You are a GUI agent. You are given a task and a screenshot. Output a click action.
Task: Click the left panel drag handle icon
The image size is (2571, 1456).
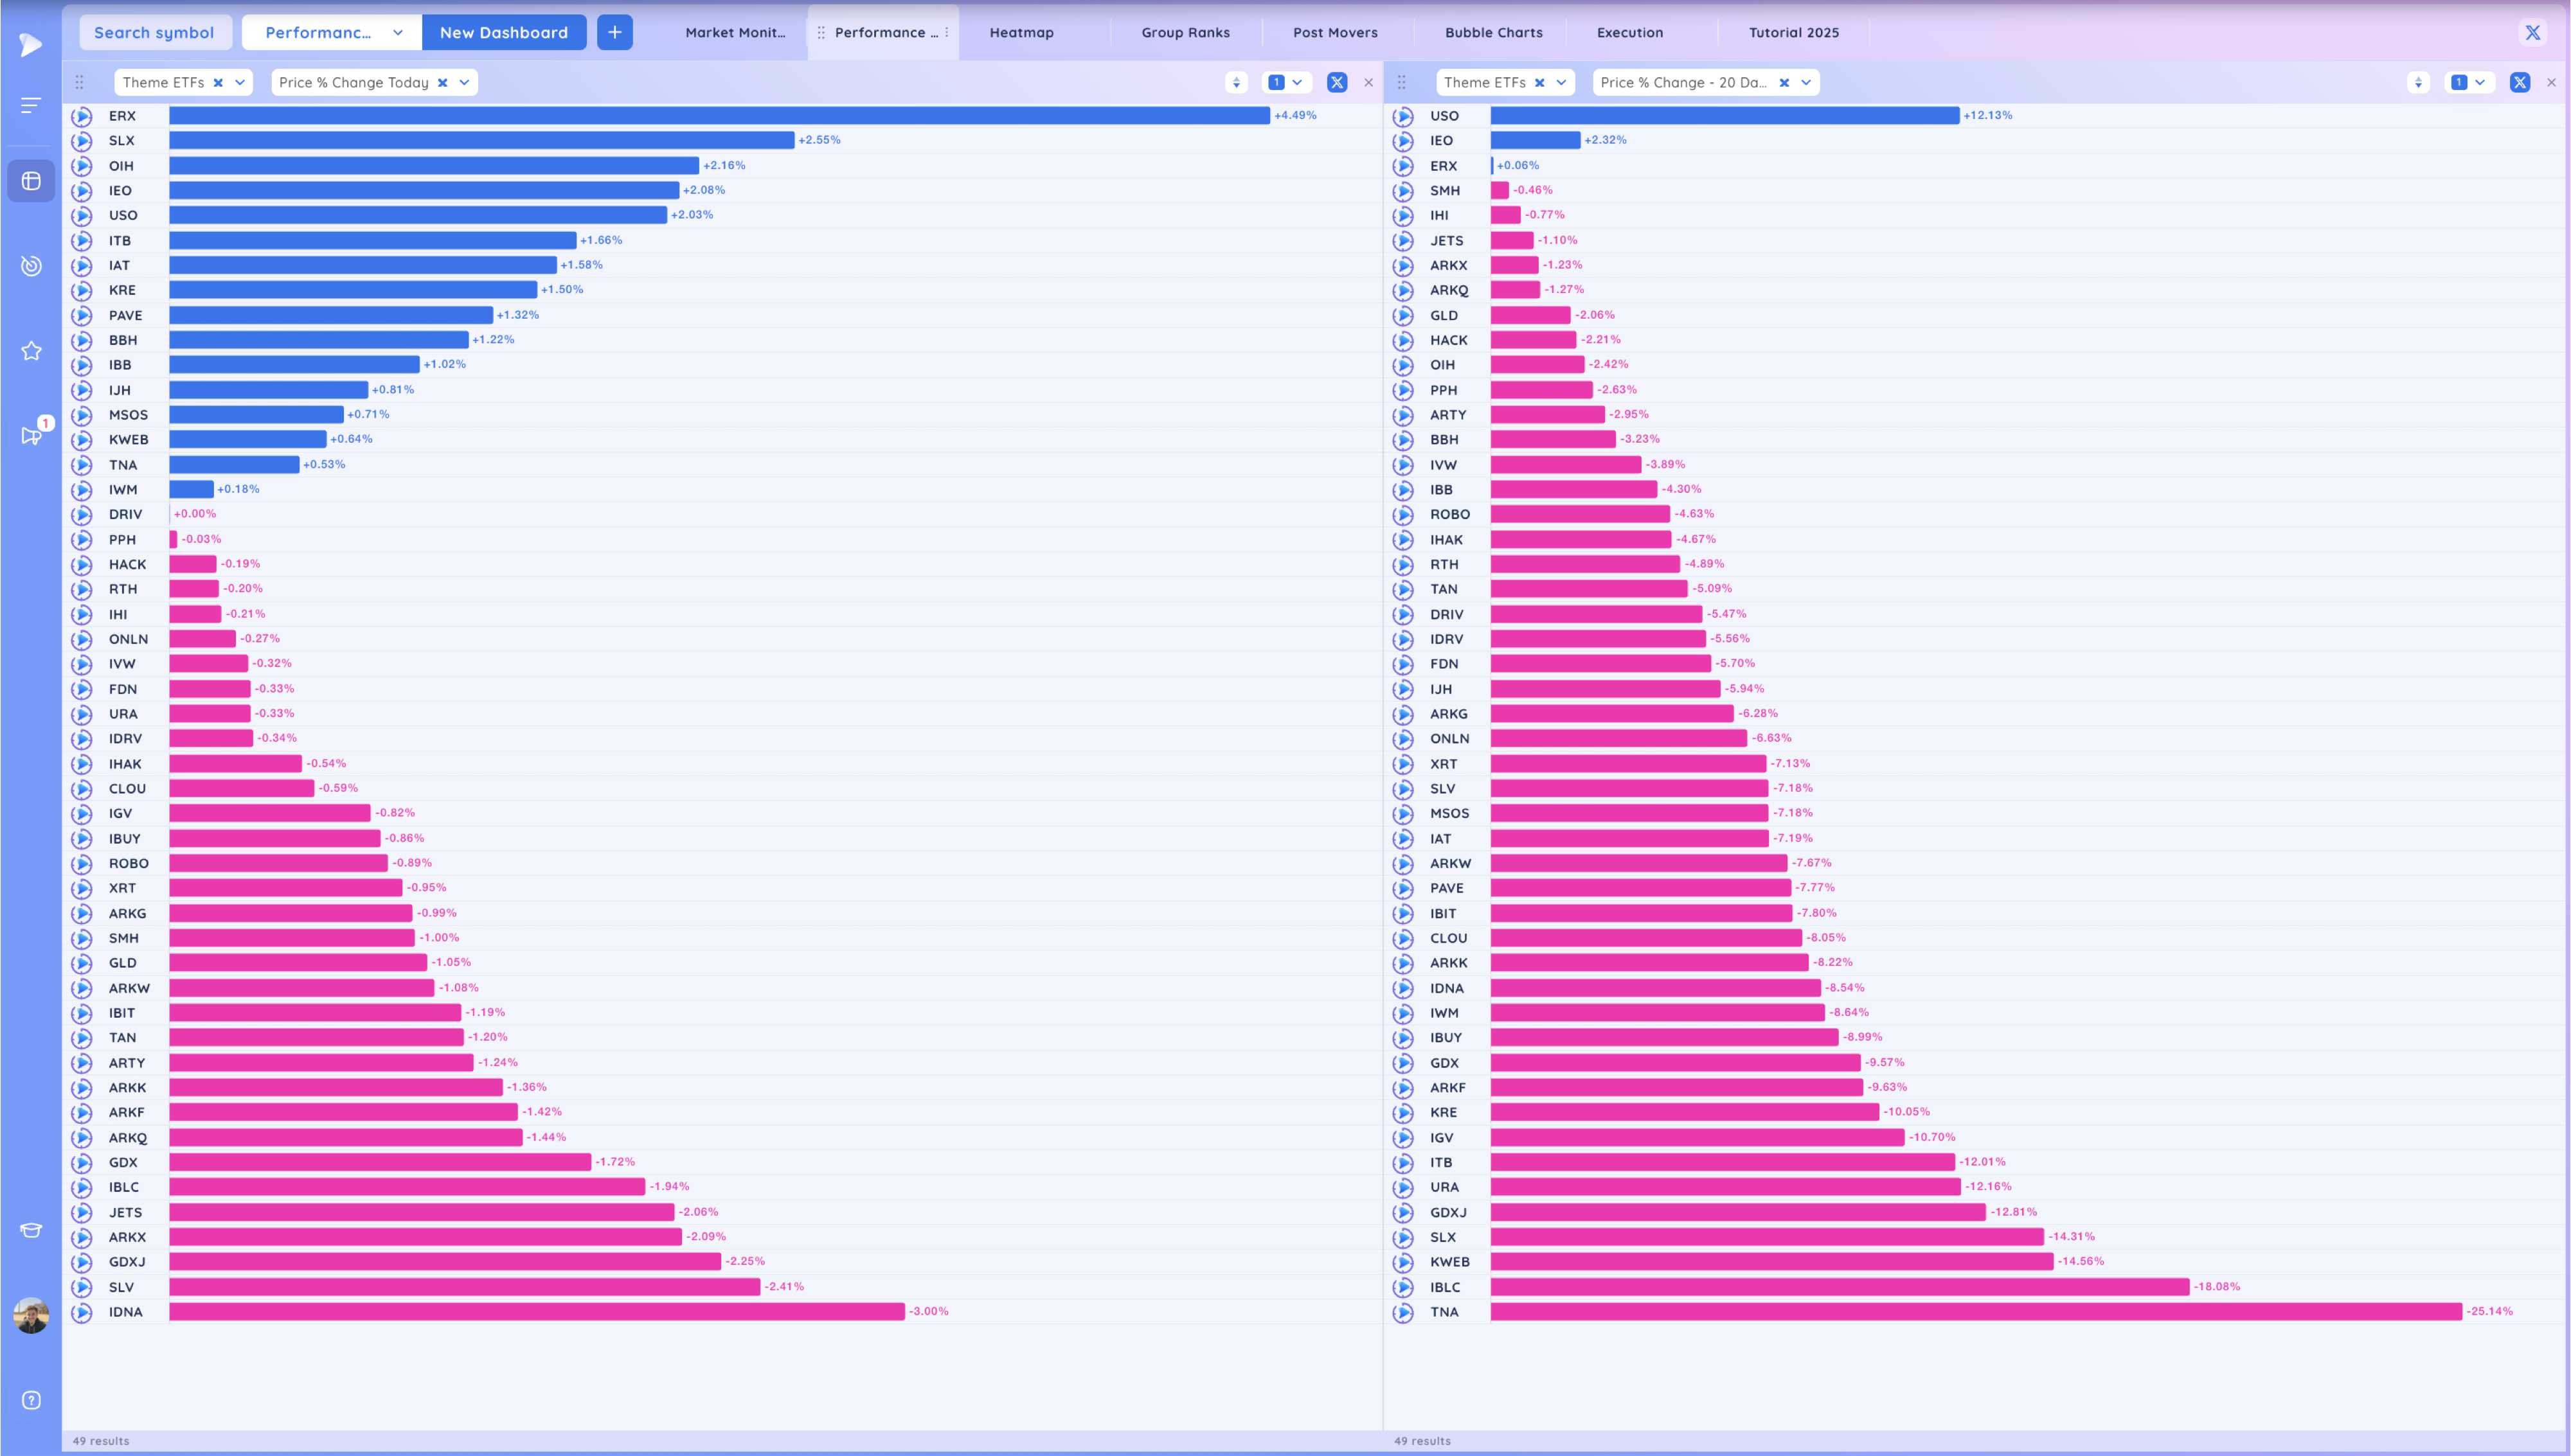coord(80,82)
